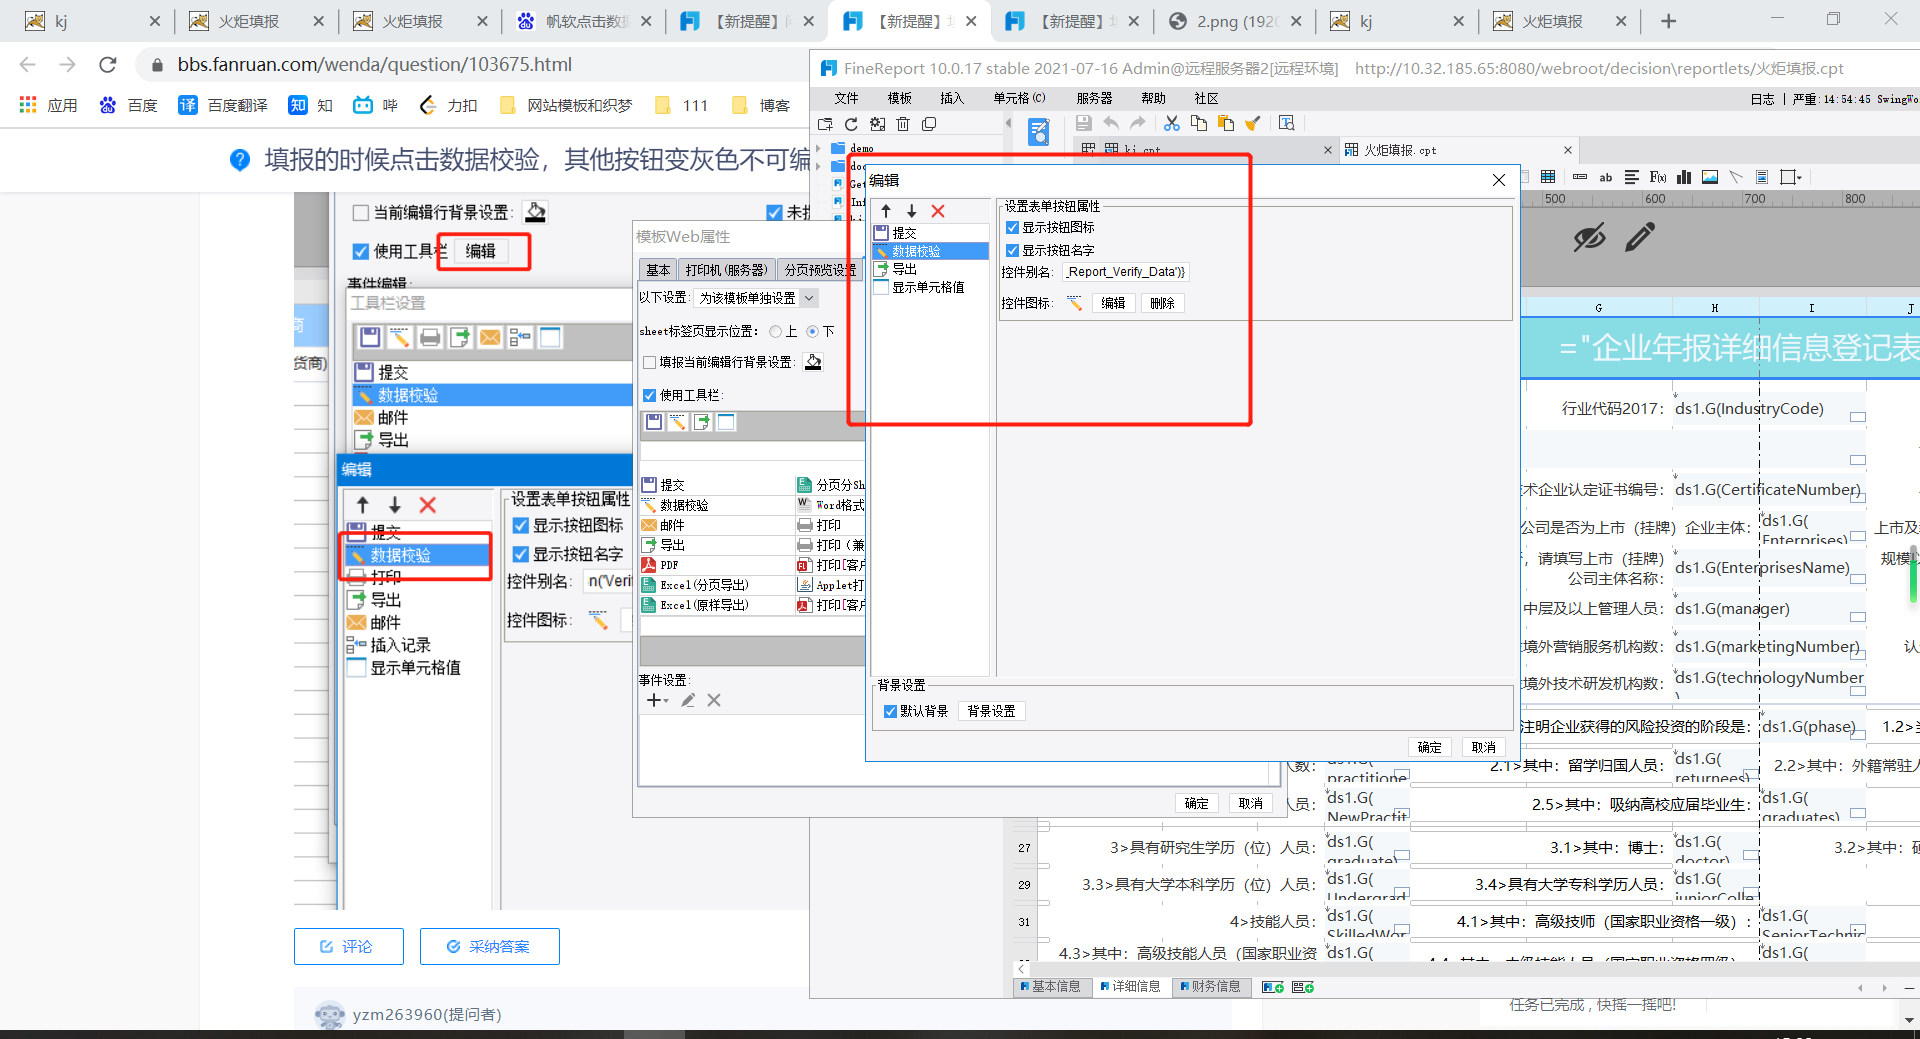Viewport: 1920px width, 1039px height.
Task: Open the 服务器 menu
Action: (1094, 98)
